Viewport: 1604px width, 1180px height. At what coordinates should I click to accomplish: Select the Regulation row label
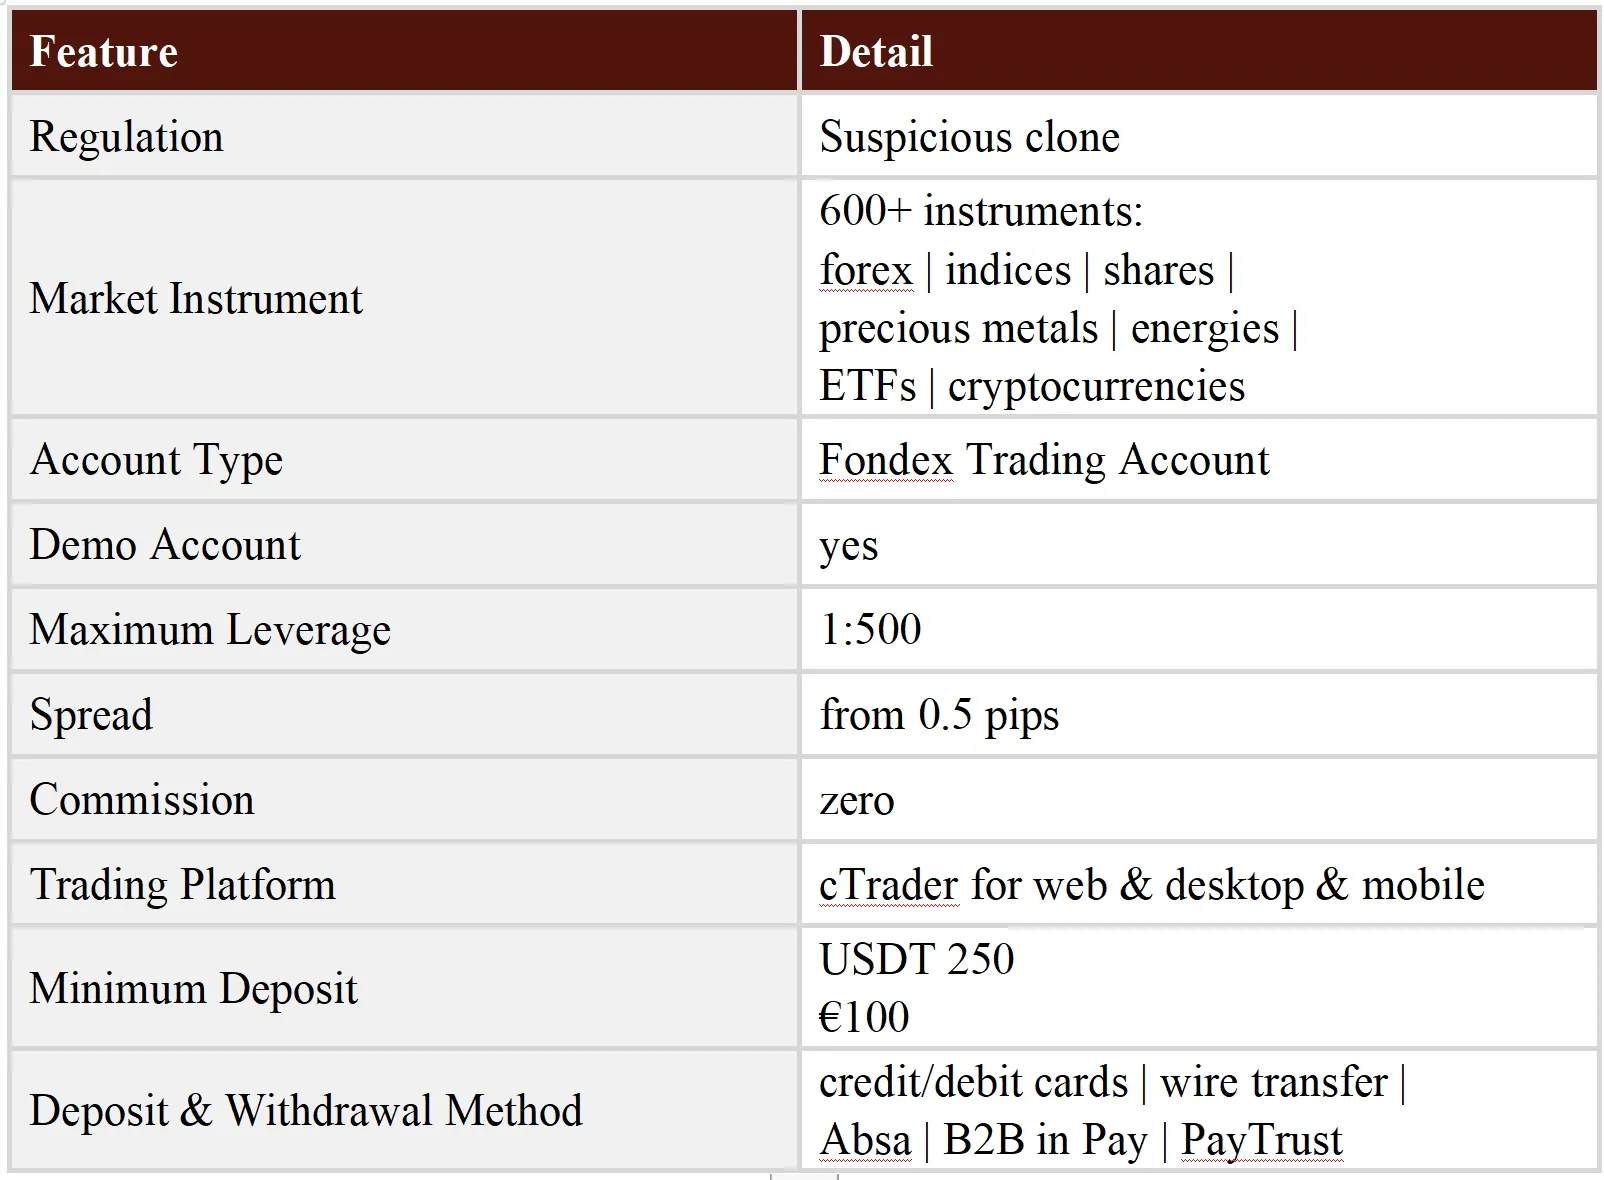pyautogui.click(x=126, y=137)
